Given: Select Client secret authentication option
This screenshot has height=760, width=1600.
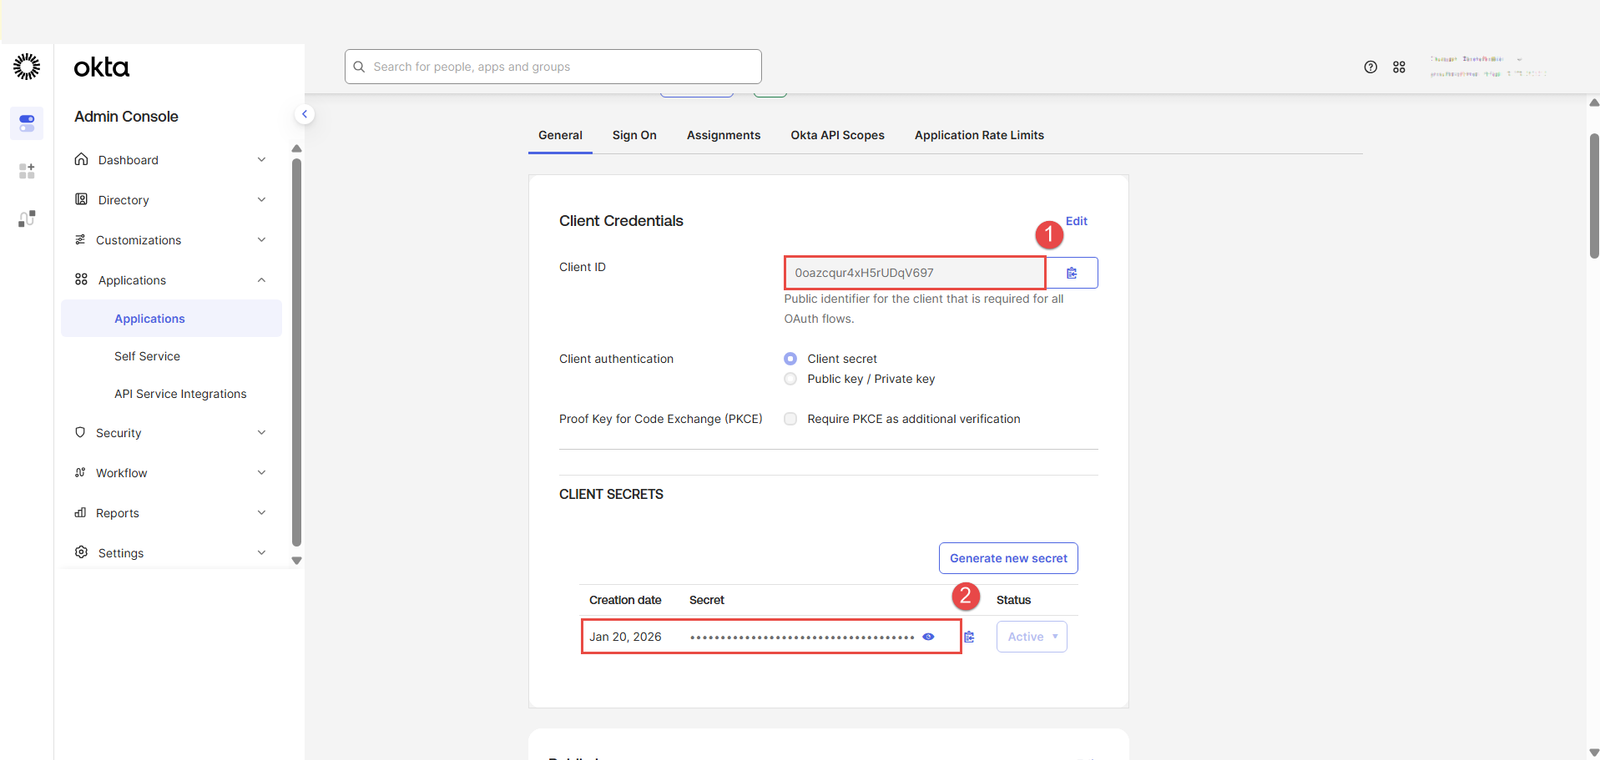Looking at the screenshot, I should point(790,359).
